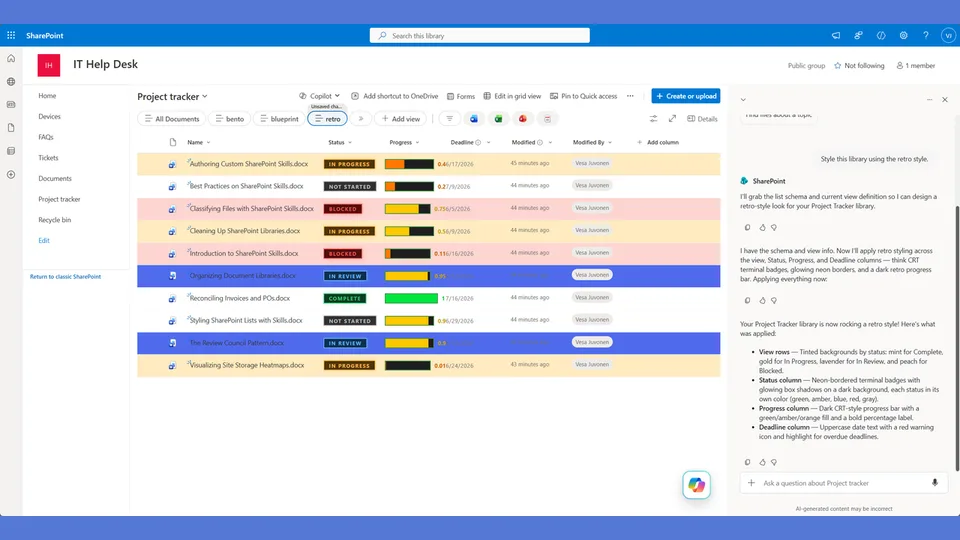Image resolution: width=960 pixels, height=540 pixels.
Task: Click Add shortcut to OneDrive
Action: click(394, 96)
